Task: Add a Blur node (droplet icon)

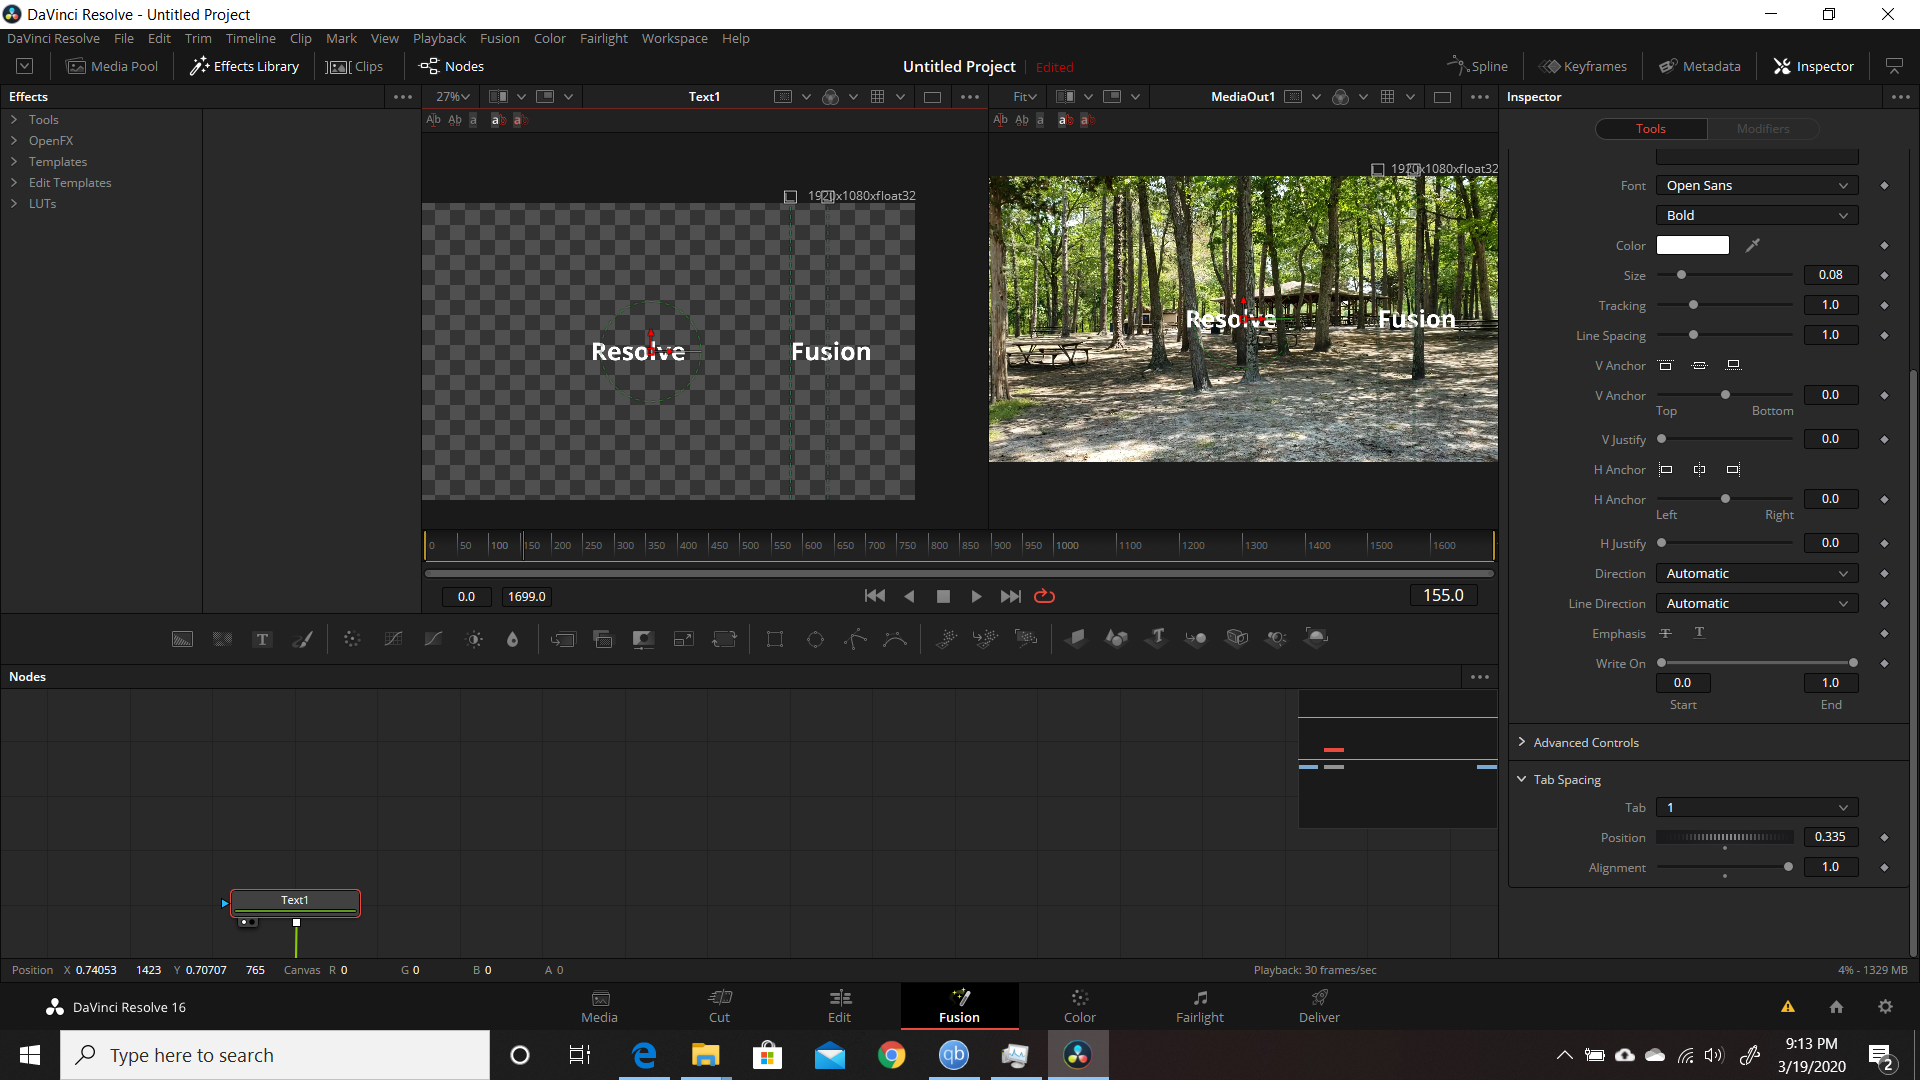Action: click(513, 639)
